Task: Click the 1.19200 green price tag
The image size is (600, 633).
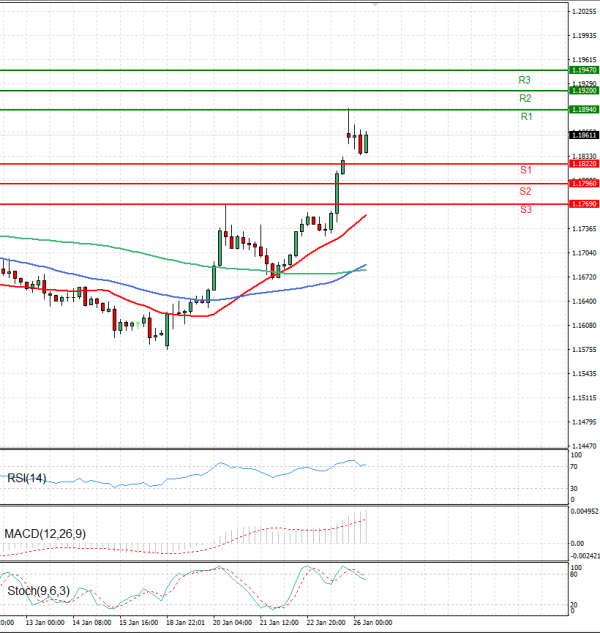Action: (x=583, y=90)
